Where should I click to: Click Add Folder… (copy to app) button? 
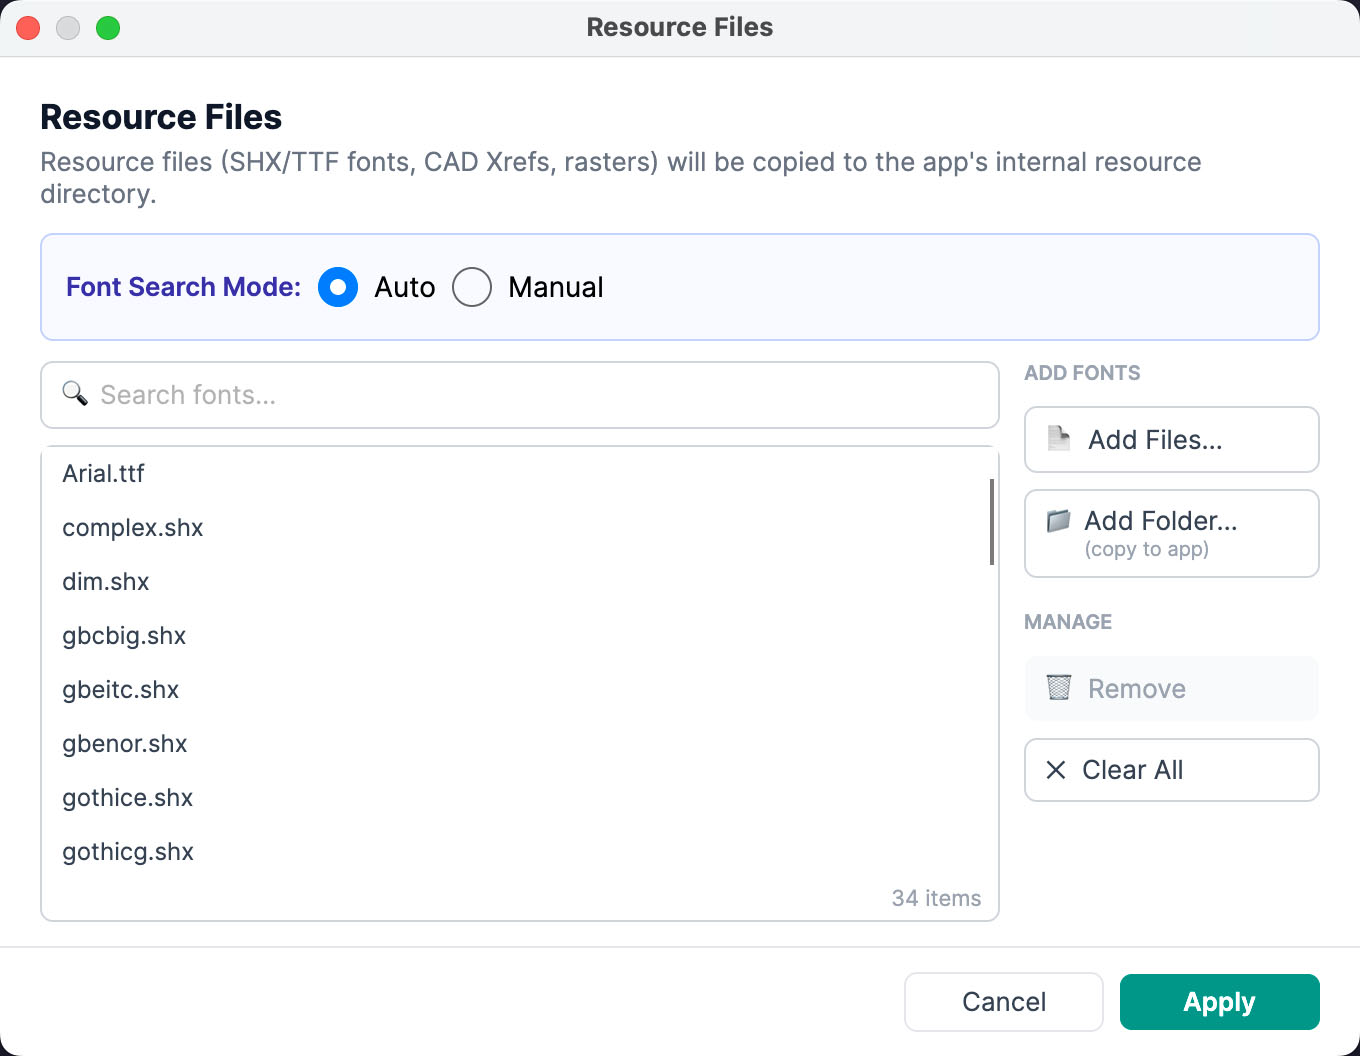click(1172, 533)
